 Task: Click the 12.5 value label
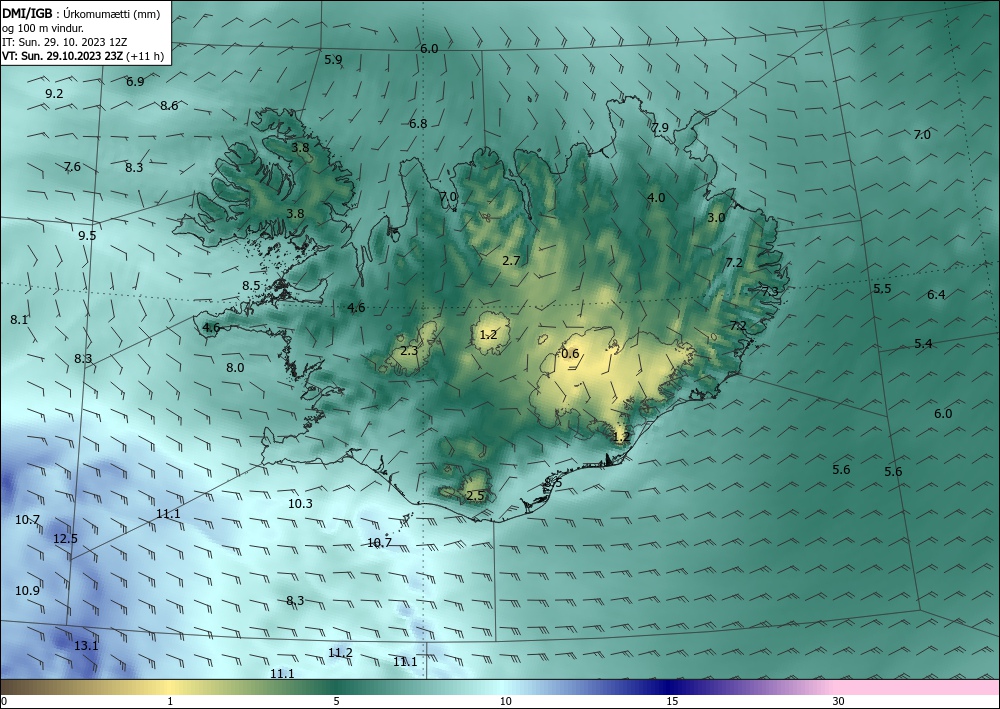(65, 539)
